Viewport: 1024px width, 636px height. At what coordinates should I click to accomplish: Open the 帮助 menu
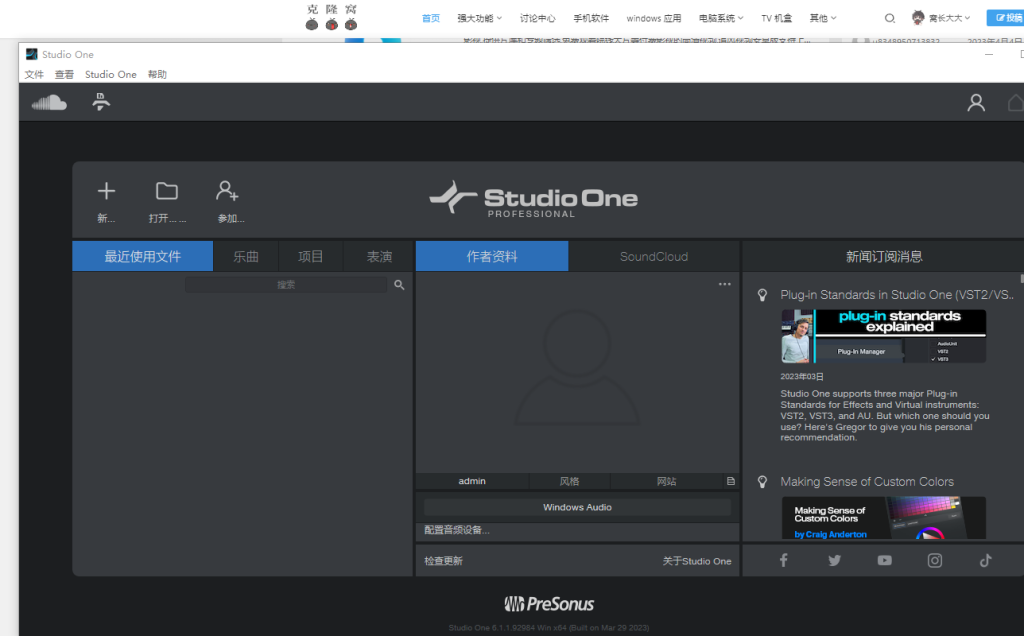[157, 74]
